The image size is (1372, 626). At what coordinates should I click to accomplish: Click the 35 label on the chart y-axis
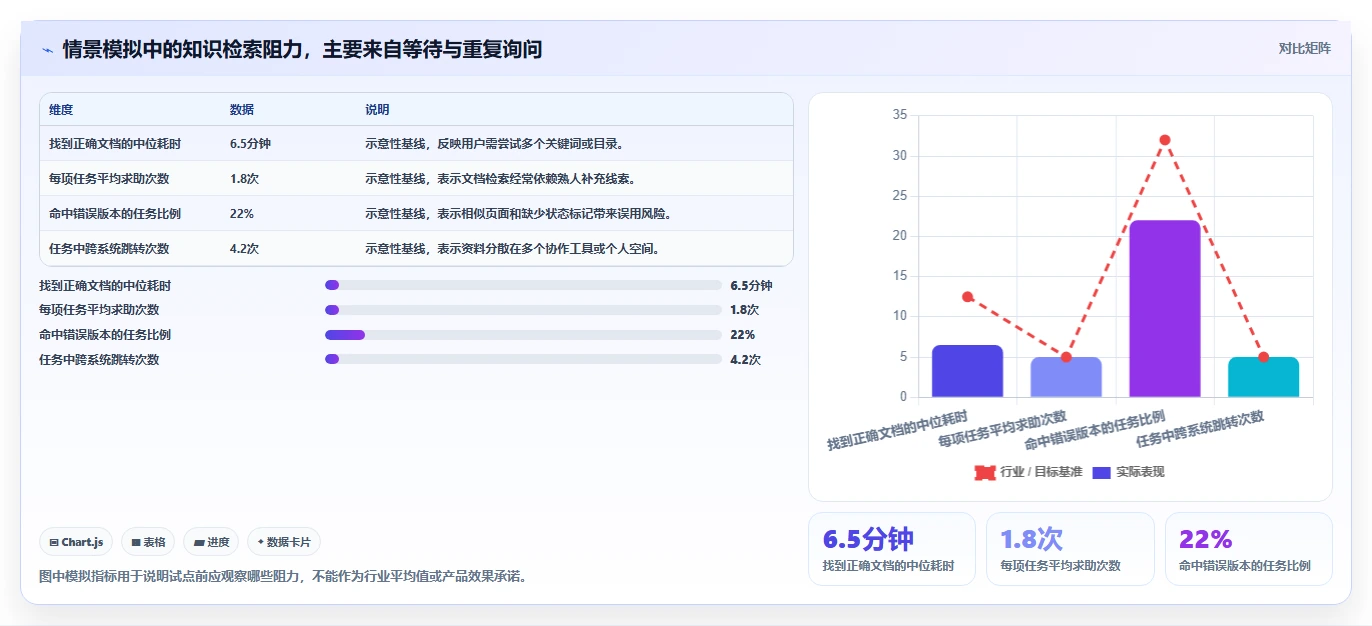click(x=899, y=116)
